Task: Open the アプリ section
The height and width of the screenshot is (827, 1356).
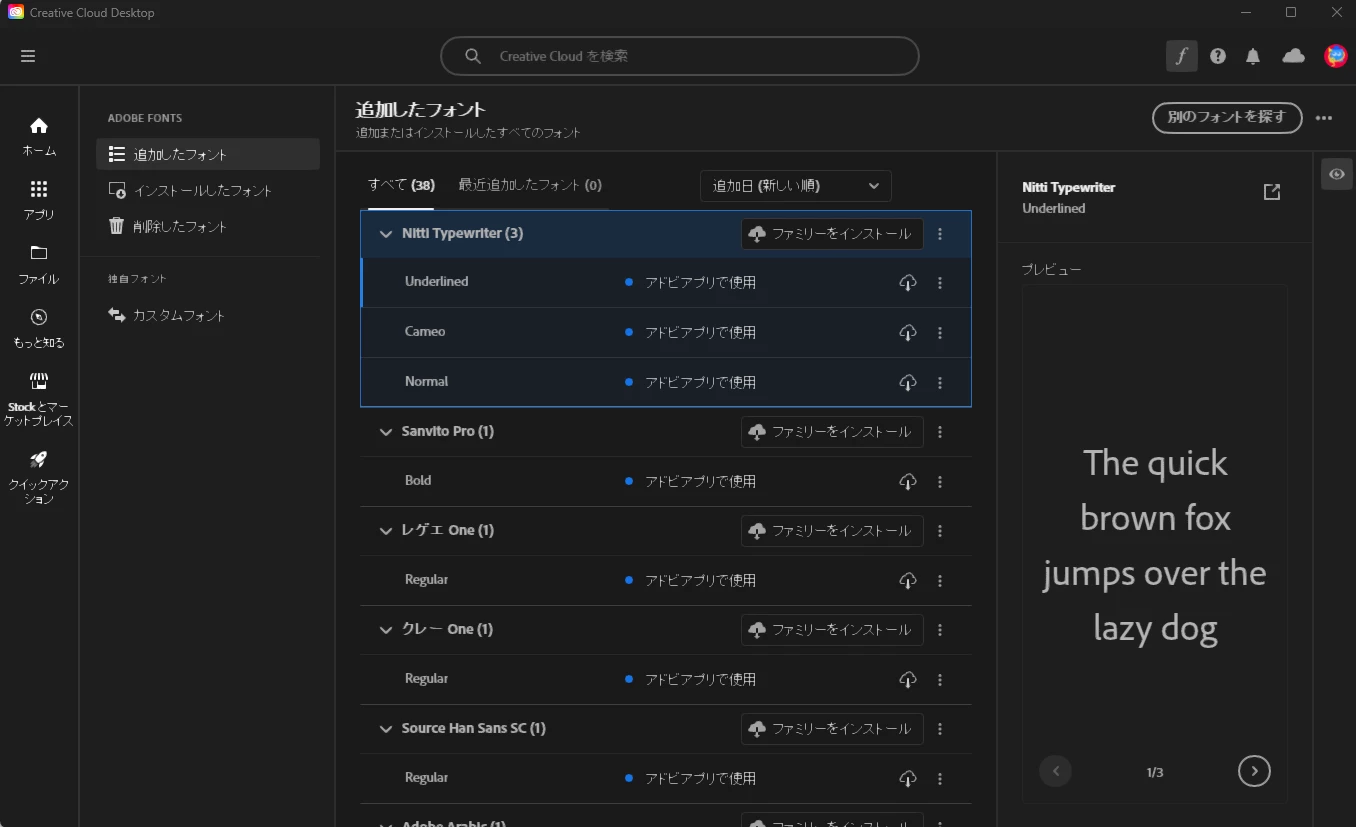Action: (39, 201)
